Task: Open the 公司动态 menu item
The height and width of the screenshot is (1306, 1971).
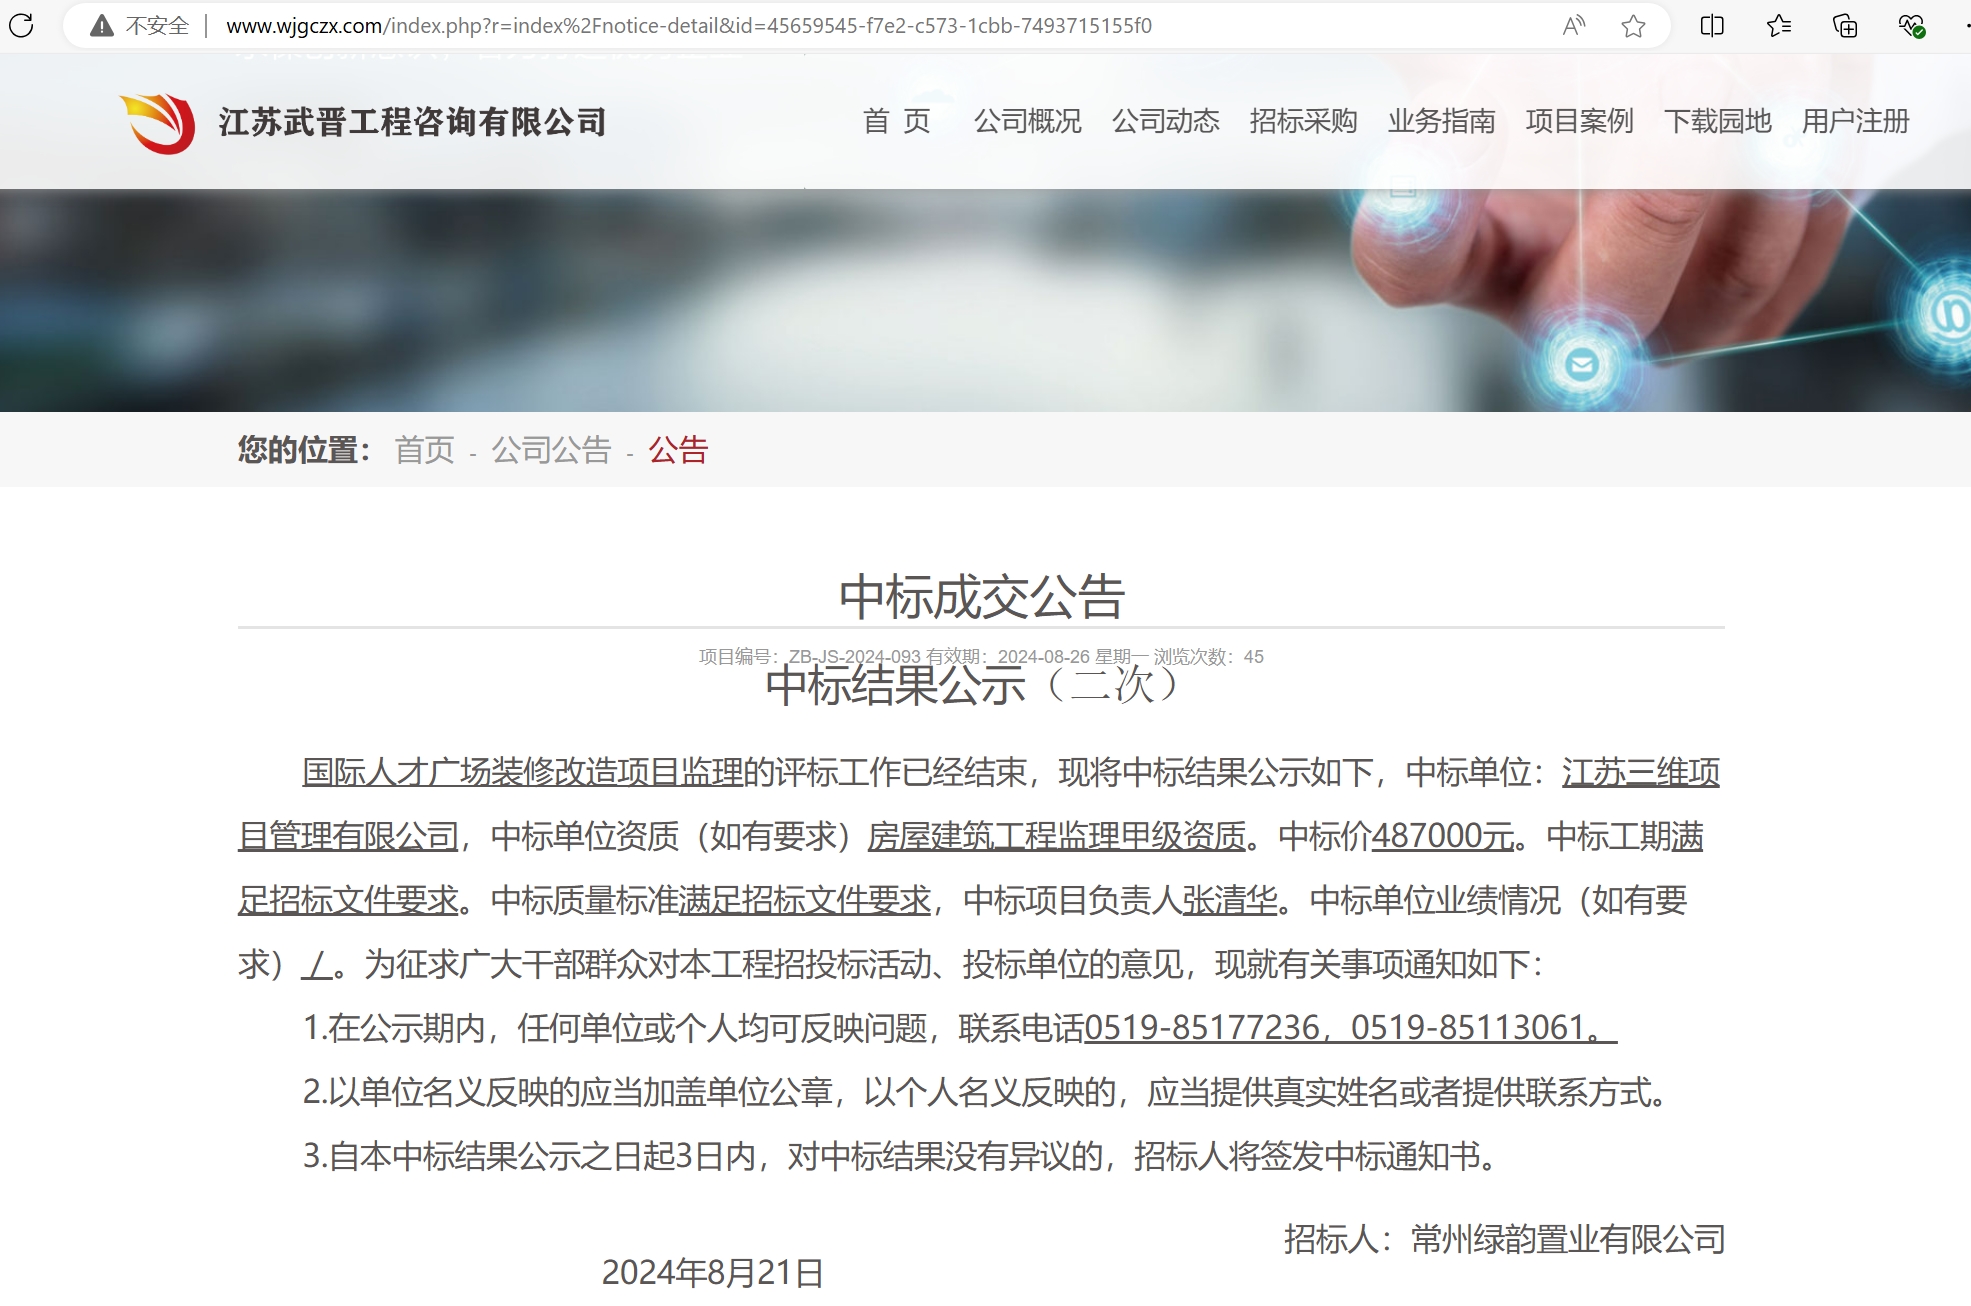Action: (x=1166, y=121)
